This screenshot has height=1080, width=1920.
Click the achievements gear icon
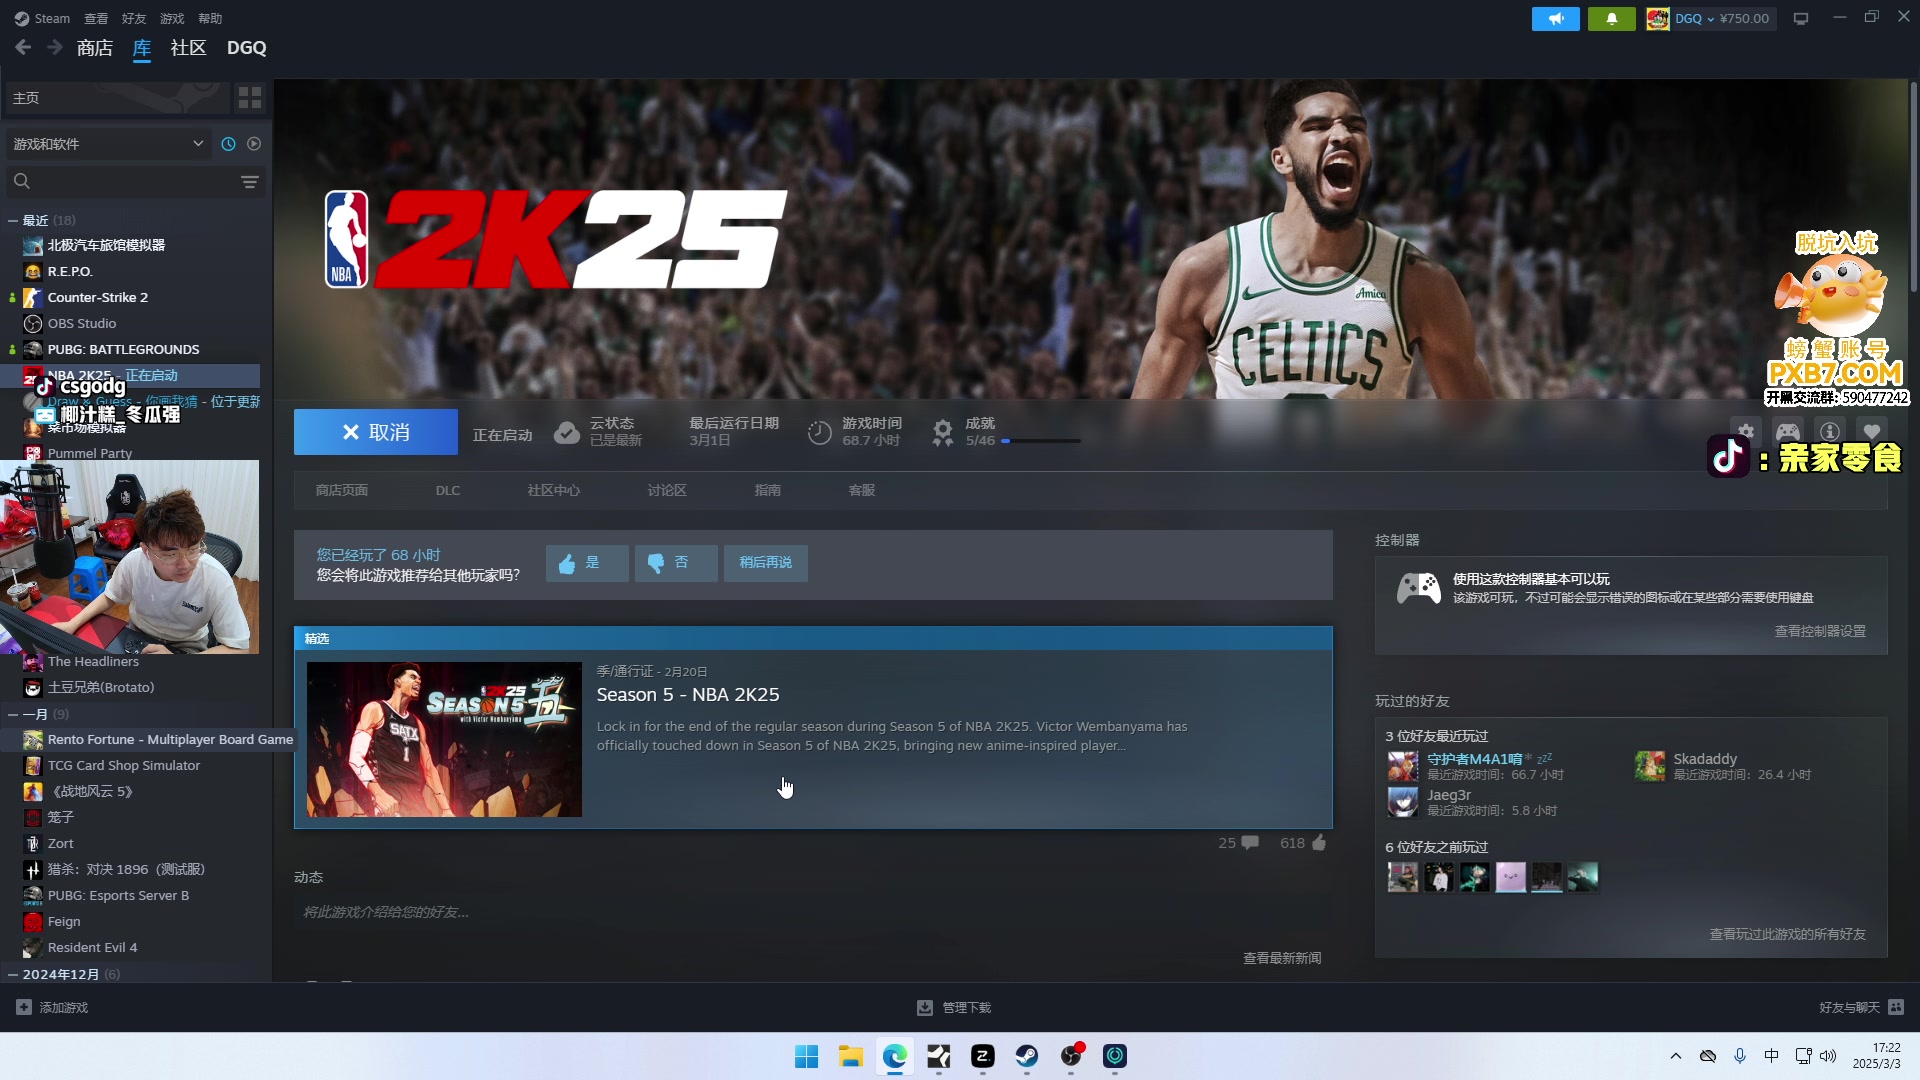tap(942, 432)
